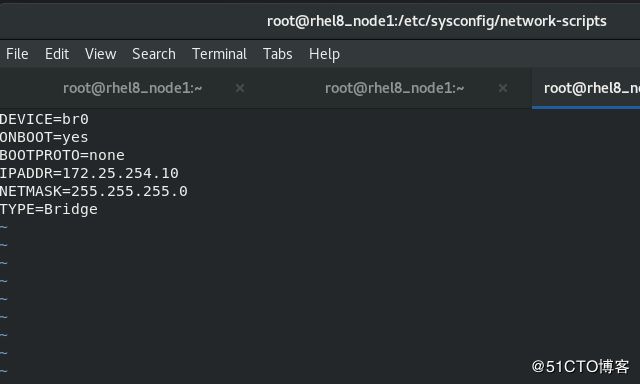The image size is (640, 384).
Task: Click the IPADDR=172.25.254.10 line
Action: click(x=89, y=173)
